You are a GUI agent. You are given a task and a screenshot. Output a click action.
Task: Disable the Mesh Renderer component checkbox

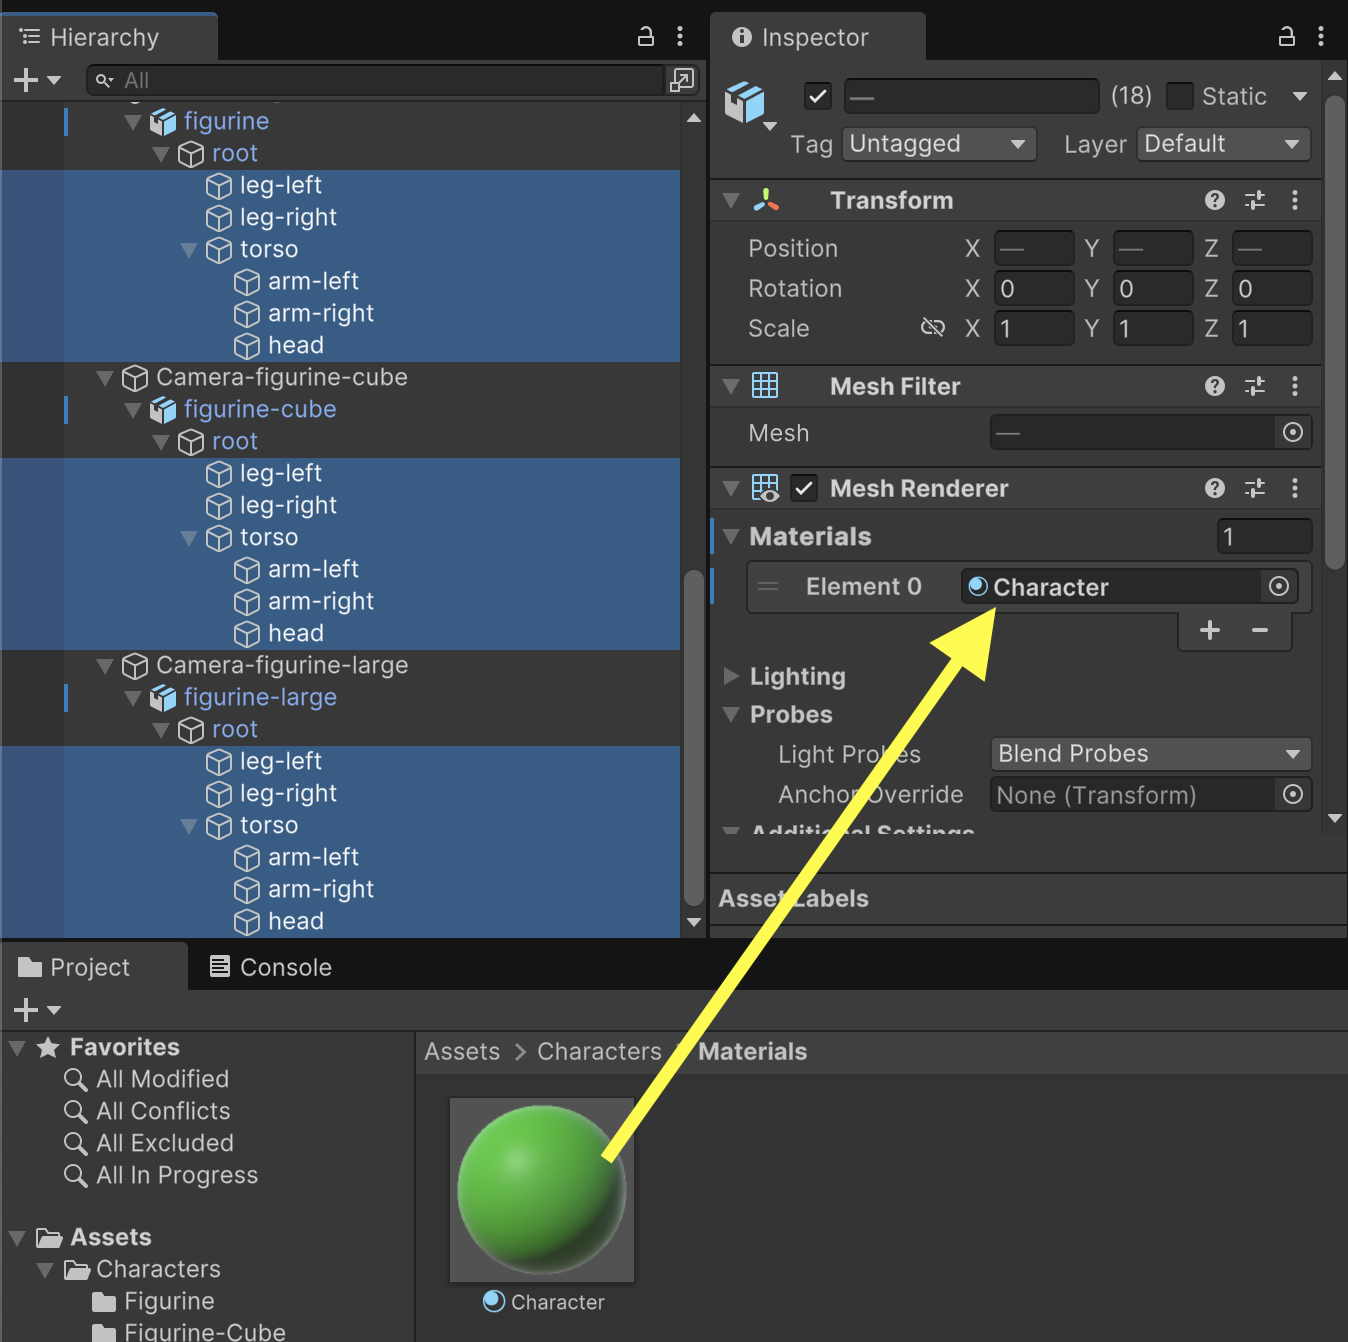click(804, 488)
